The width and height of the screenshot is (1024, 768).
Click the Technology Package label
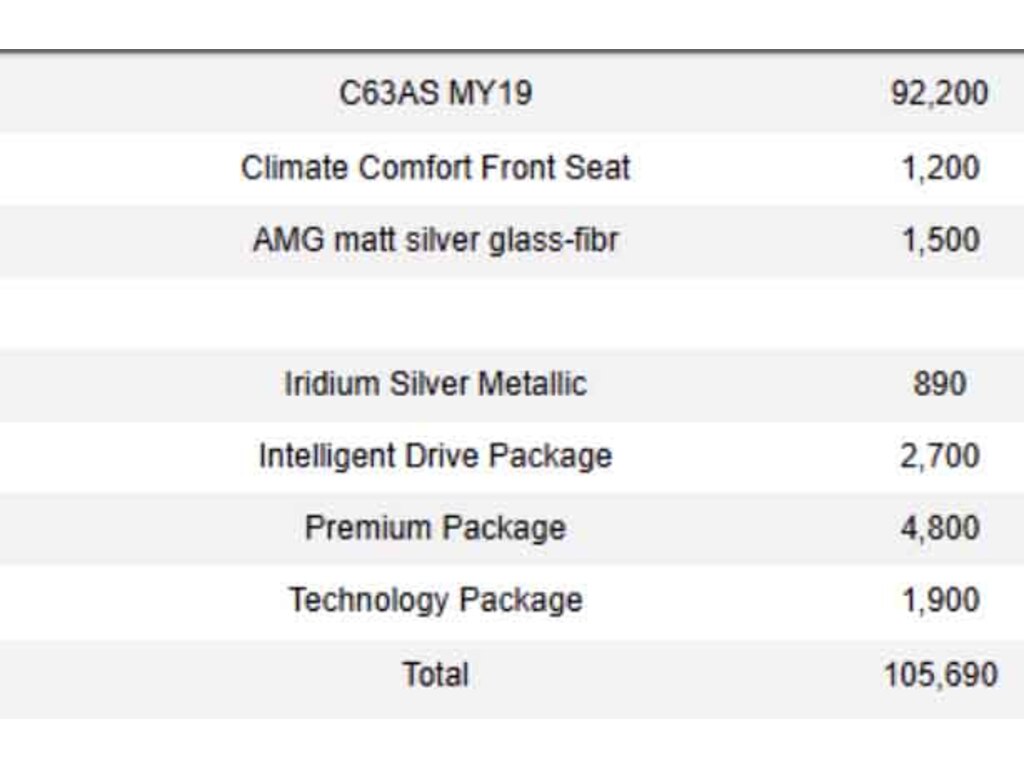435,600
